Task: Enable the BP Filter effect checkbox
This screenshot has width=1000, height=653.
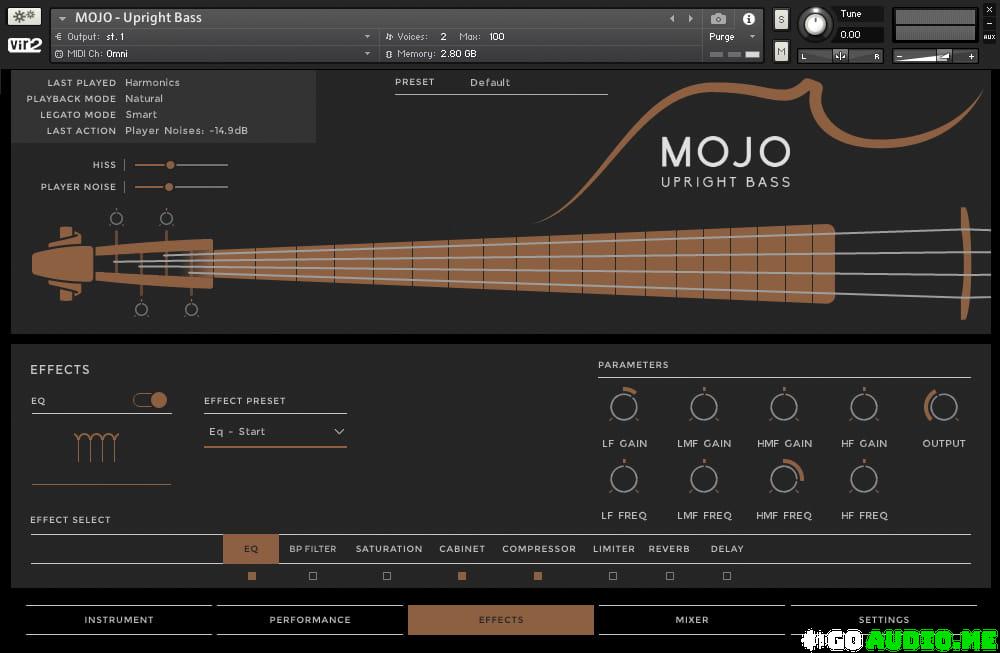Action: click(313, 576)
